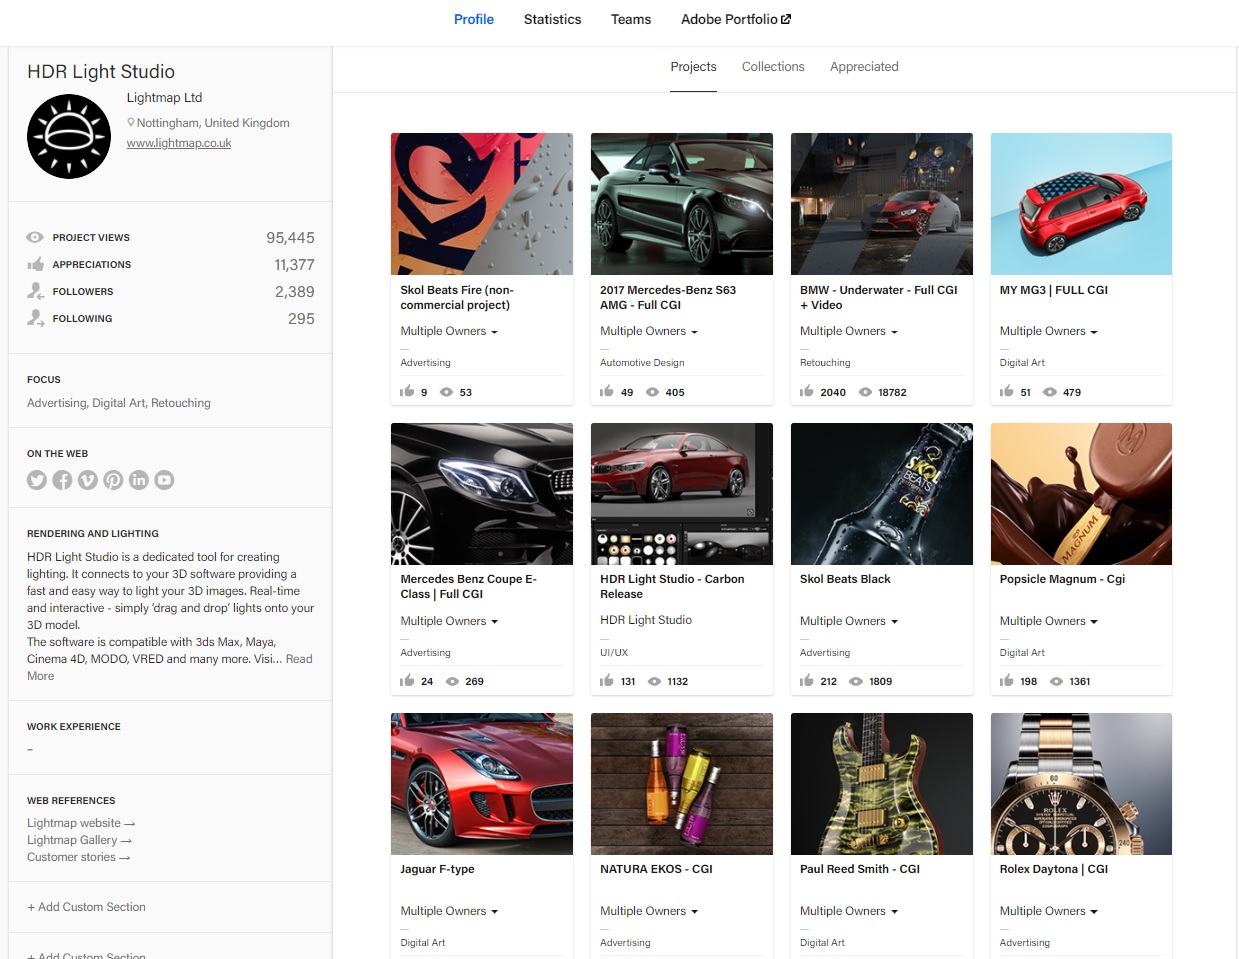The image size is (1239, 959).
Task: Open the Teams tab
Action: click(631, 19)
